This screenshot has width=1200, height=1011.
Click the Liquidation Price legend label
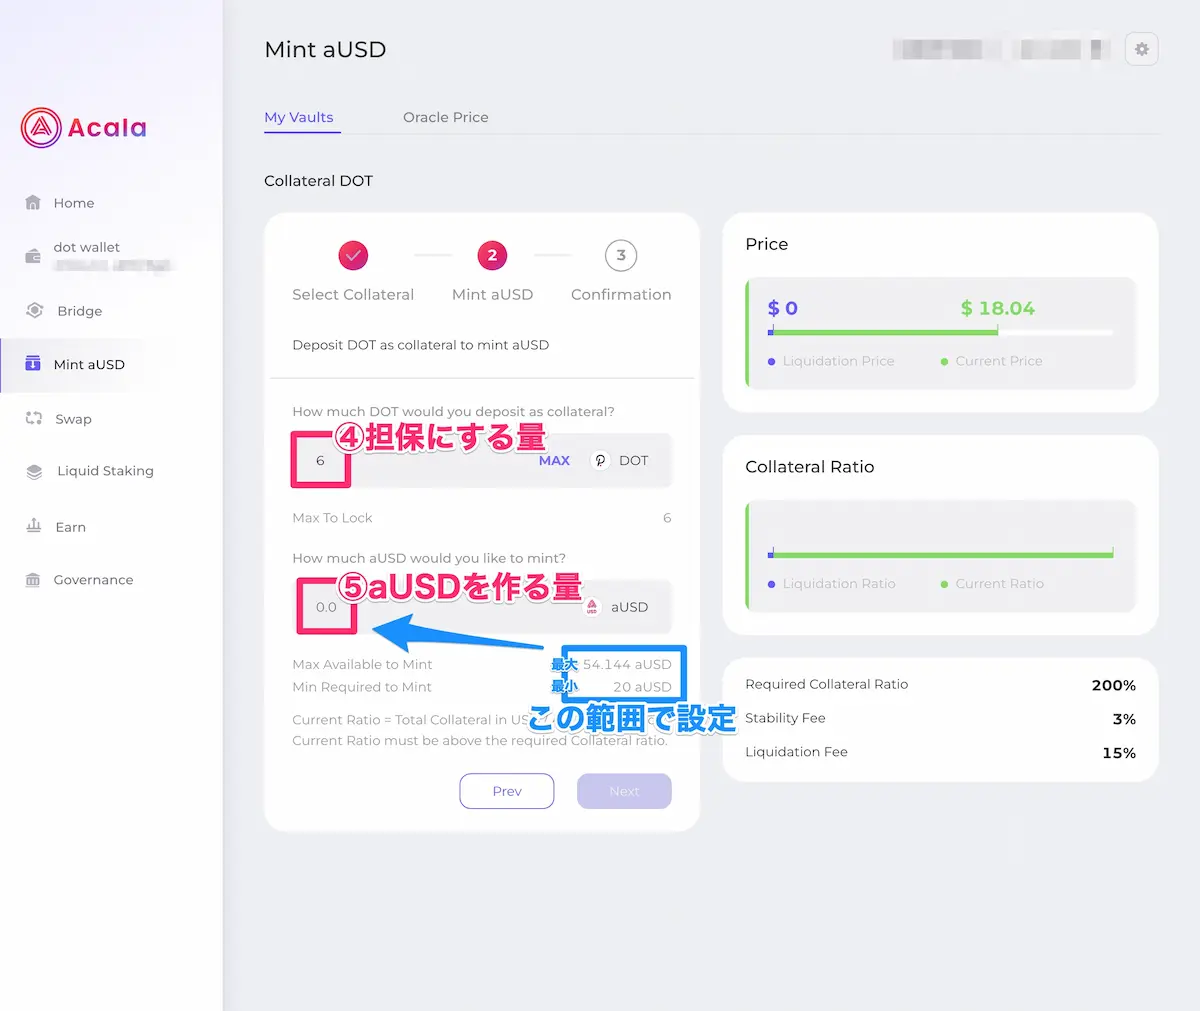838,361
